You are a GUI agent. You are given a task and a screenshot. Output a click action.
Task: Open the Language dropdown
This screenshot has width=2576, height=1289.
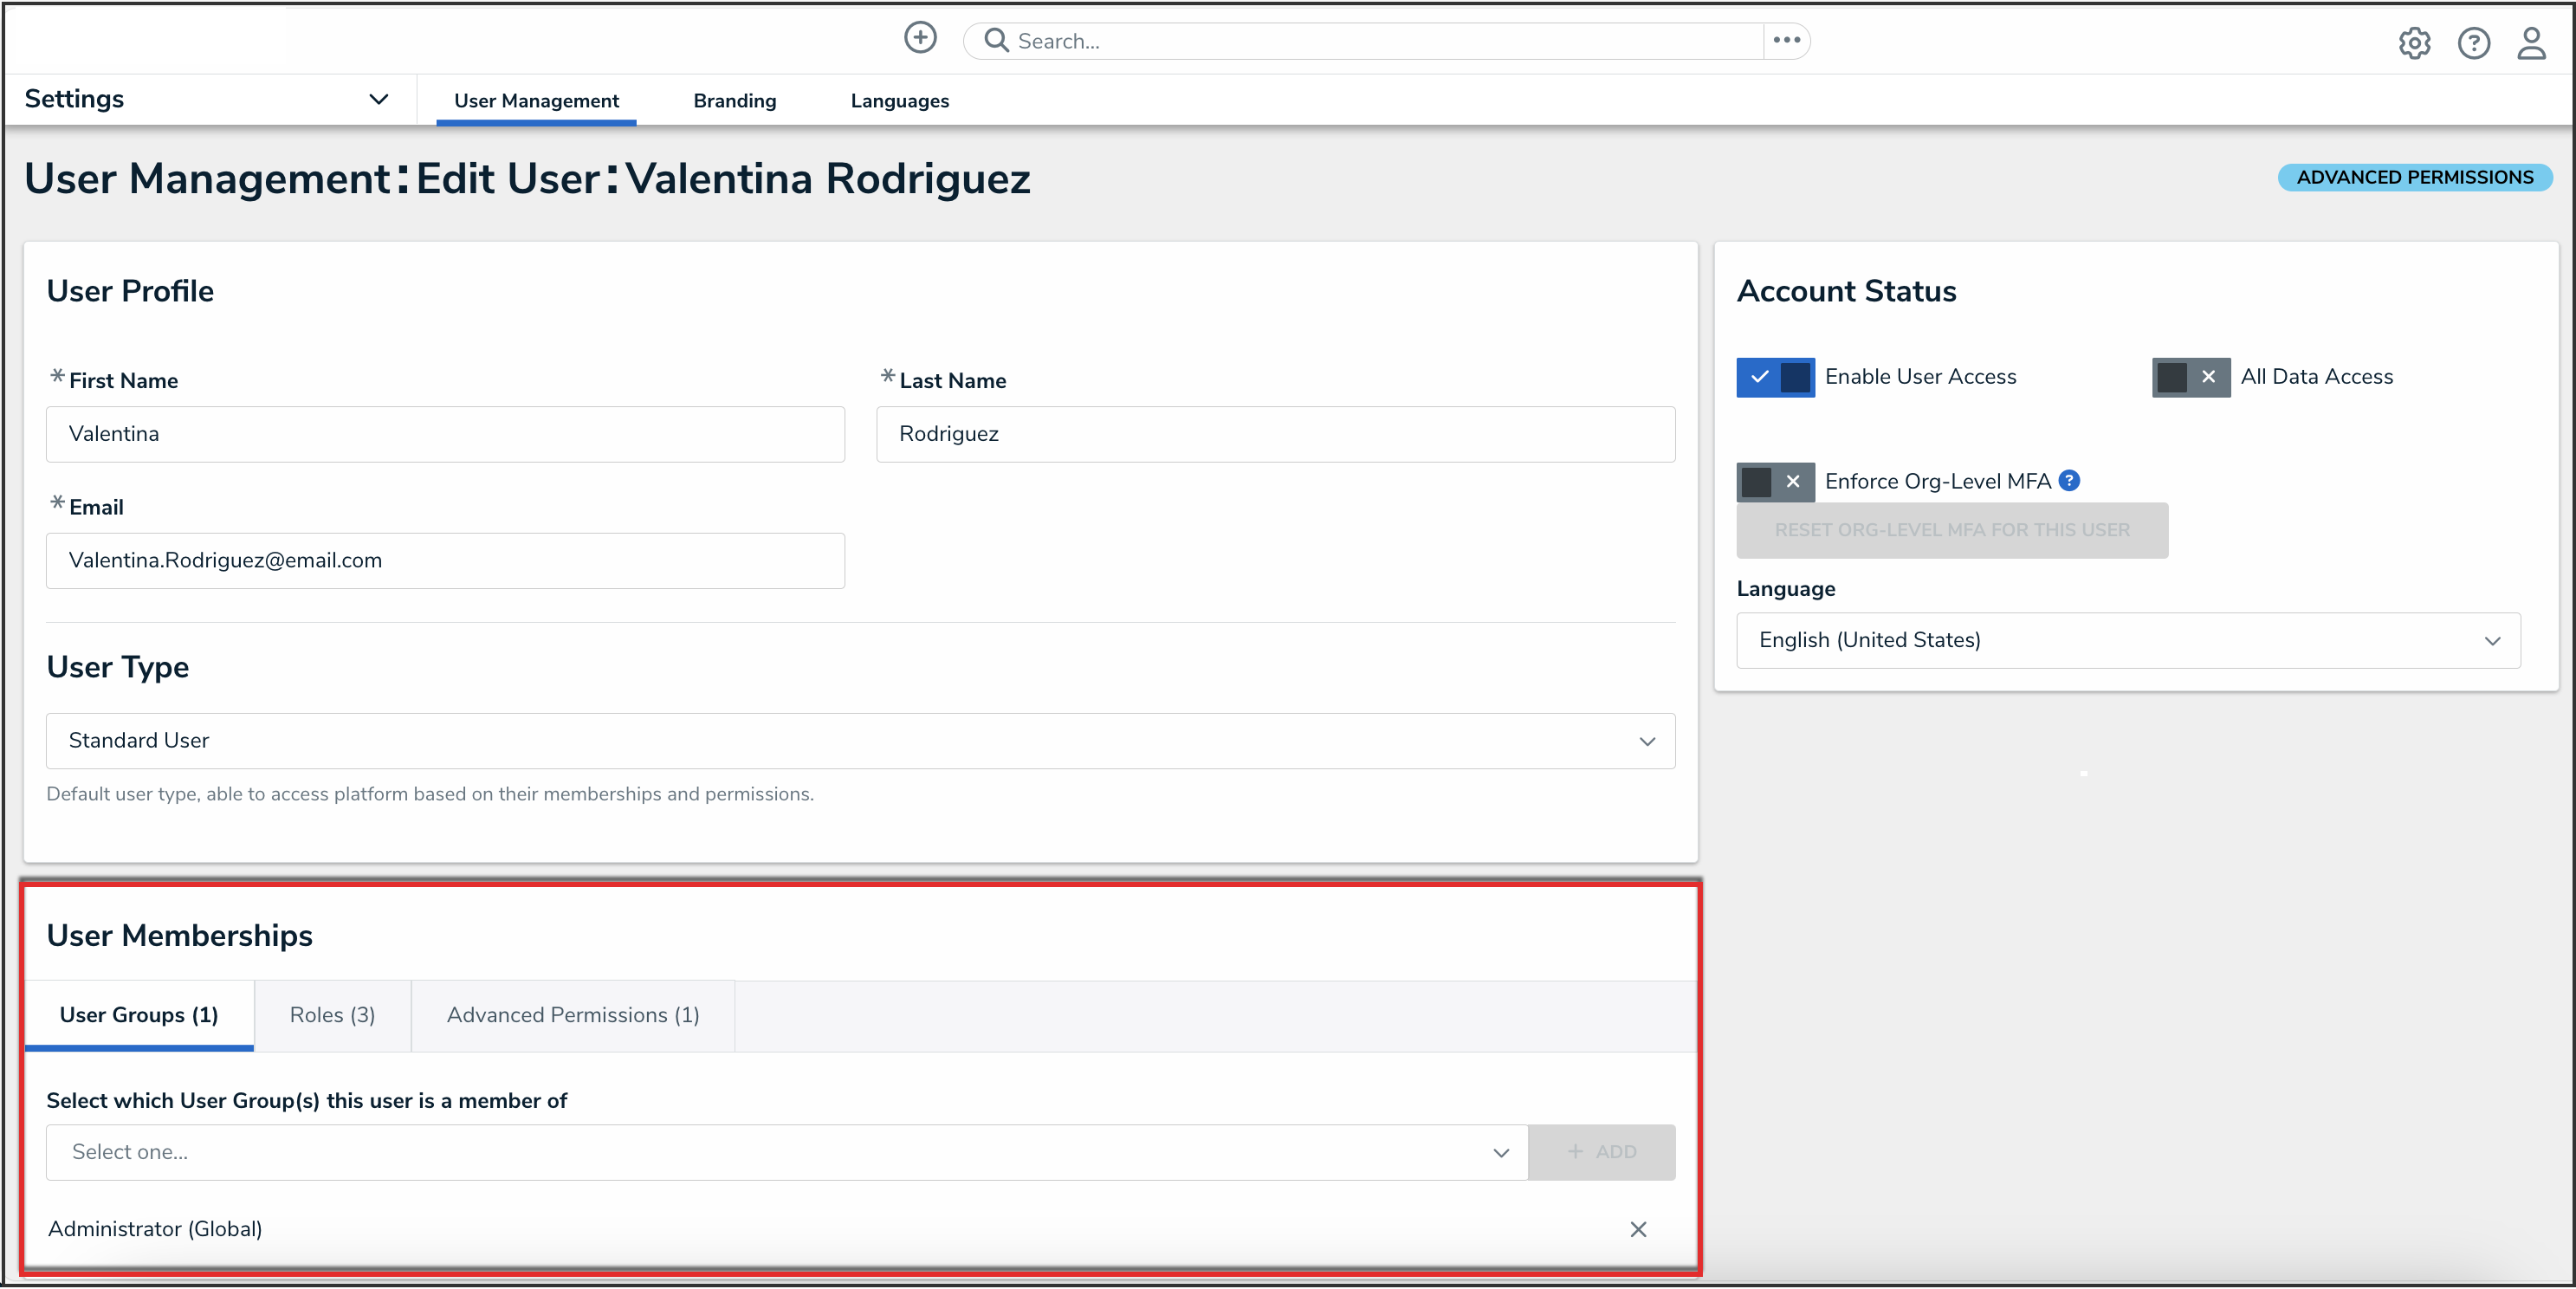coord(2127,640)
